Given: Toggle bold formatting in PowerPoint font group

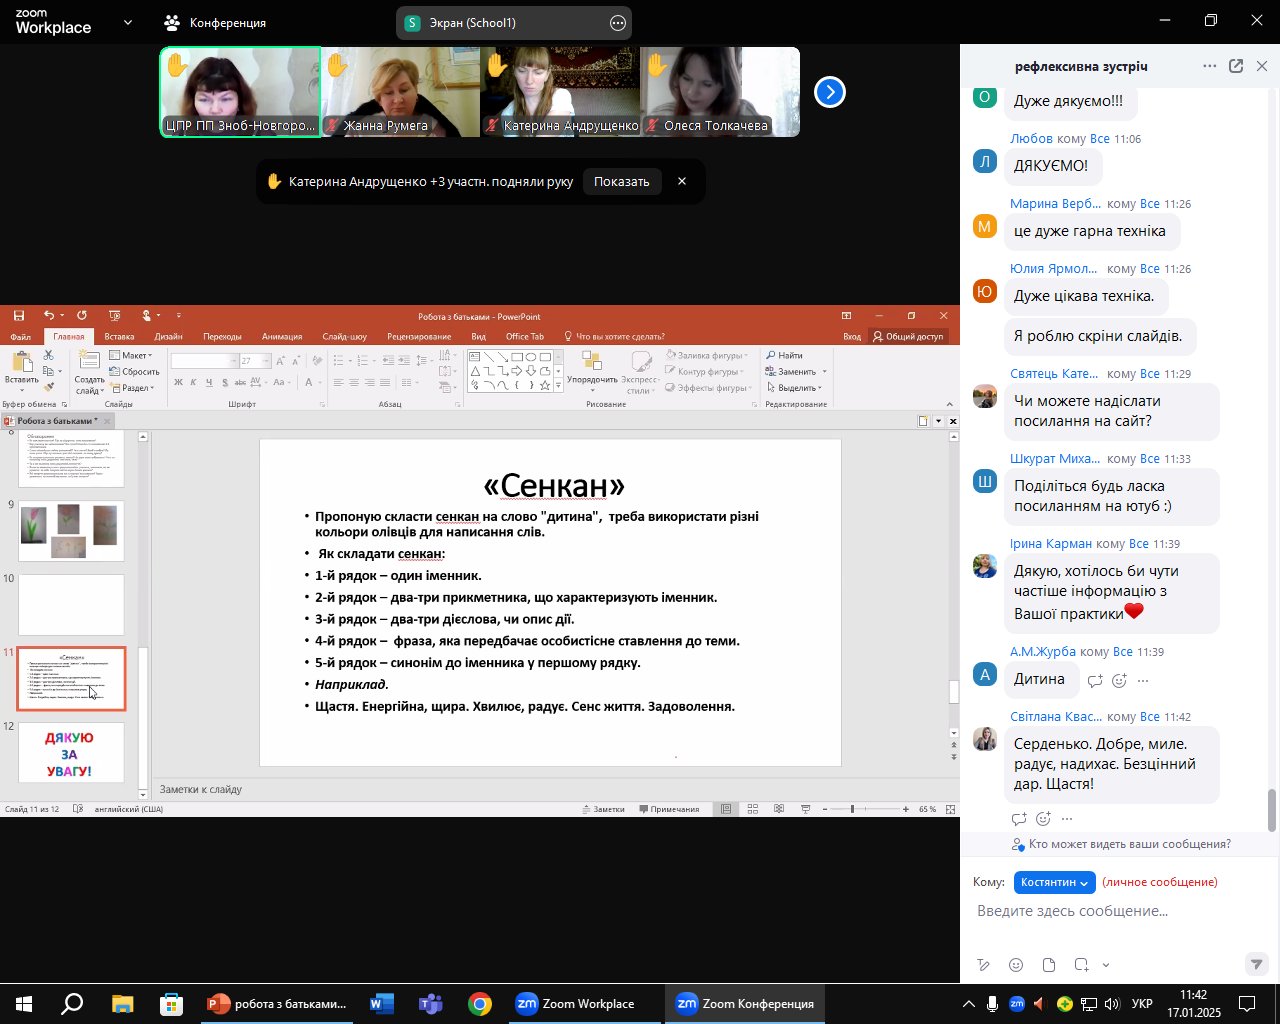Looking at the screenshot, I should pos(178,382).
